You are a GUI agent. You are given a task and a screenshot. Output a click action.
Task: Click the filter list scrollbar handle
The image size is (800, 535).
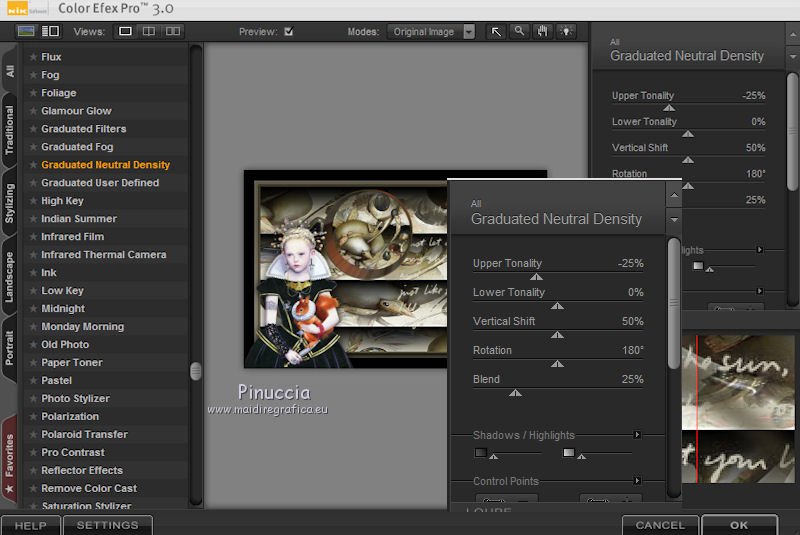(x=195, y=370)
